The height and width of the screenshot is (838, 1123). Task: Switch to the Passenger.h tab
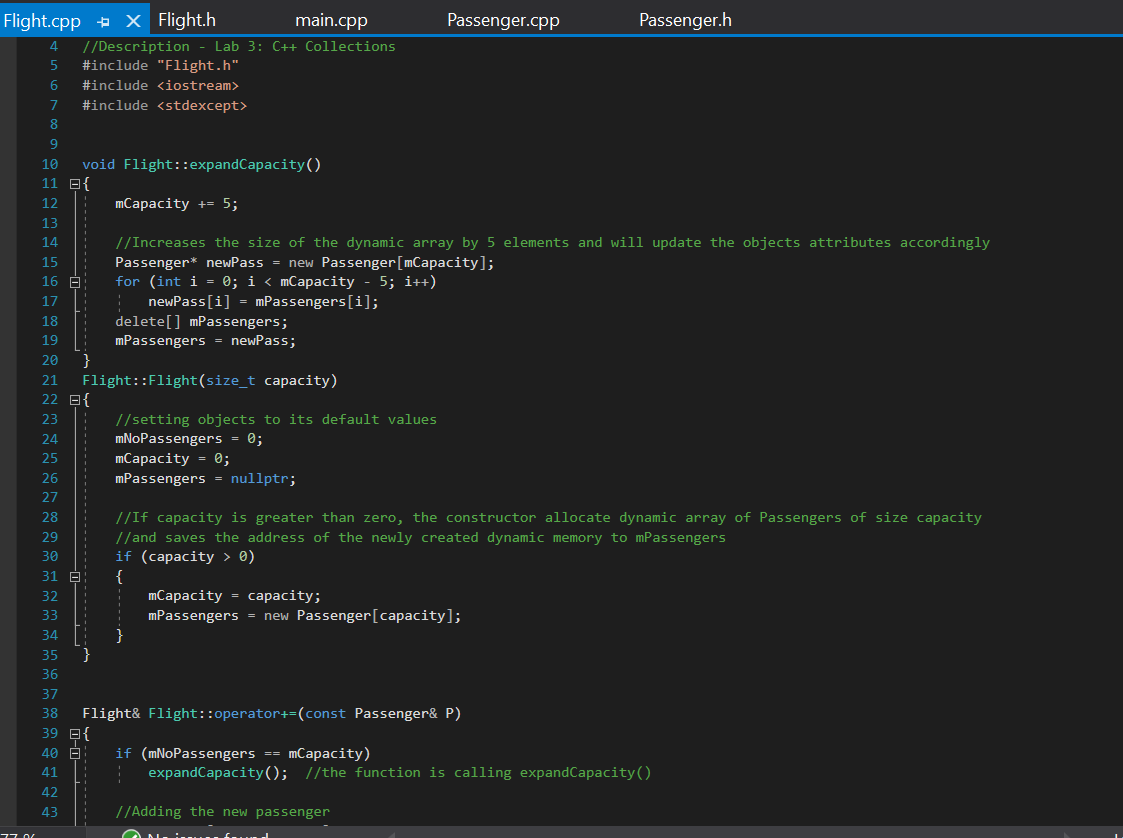click(685, 19)
